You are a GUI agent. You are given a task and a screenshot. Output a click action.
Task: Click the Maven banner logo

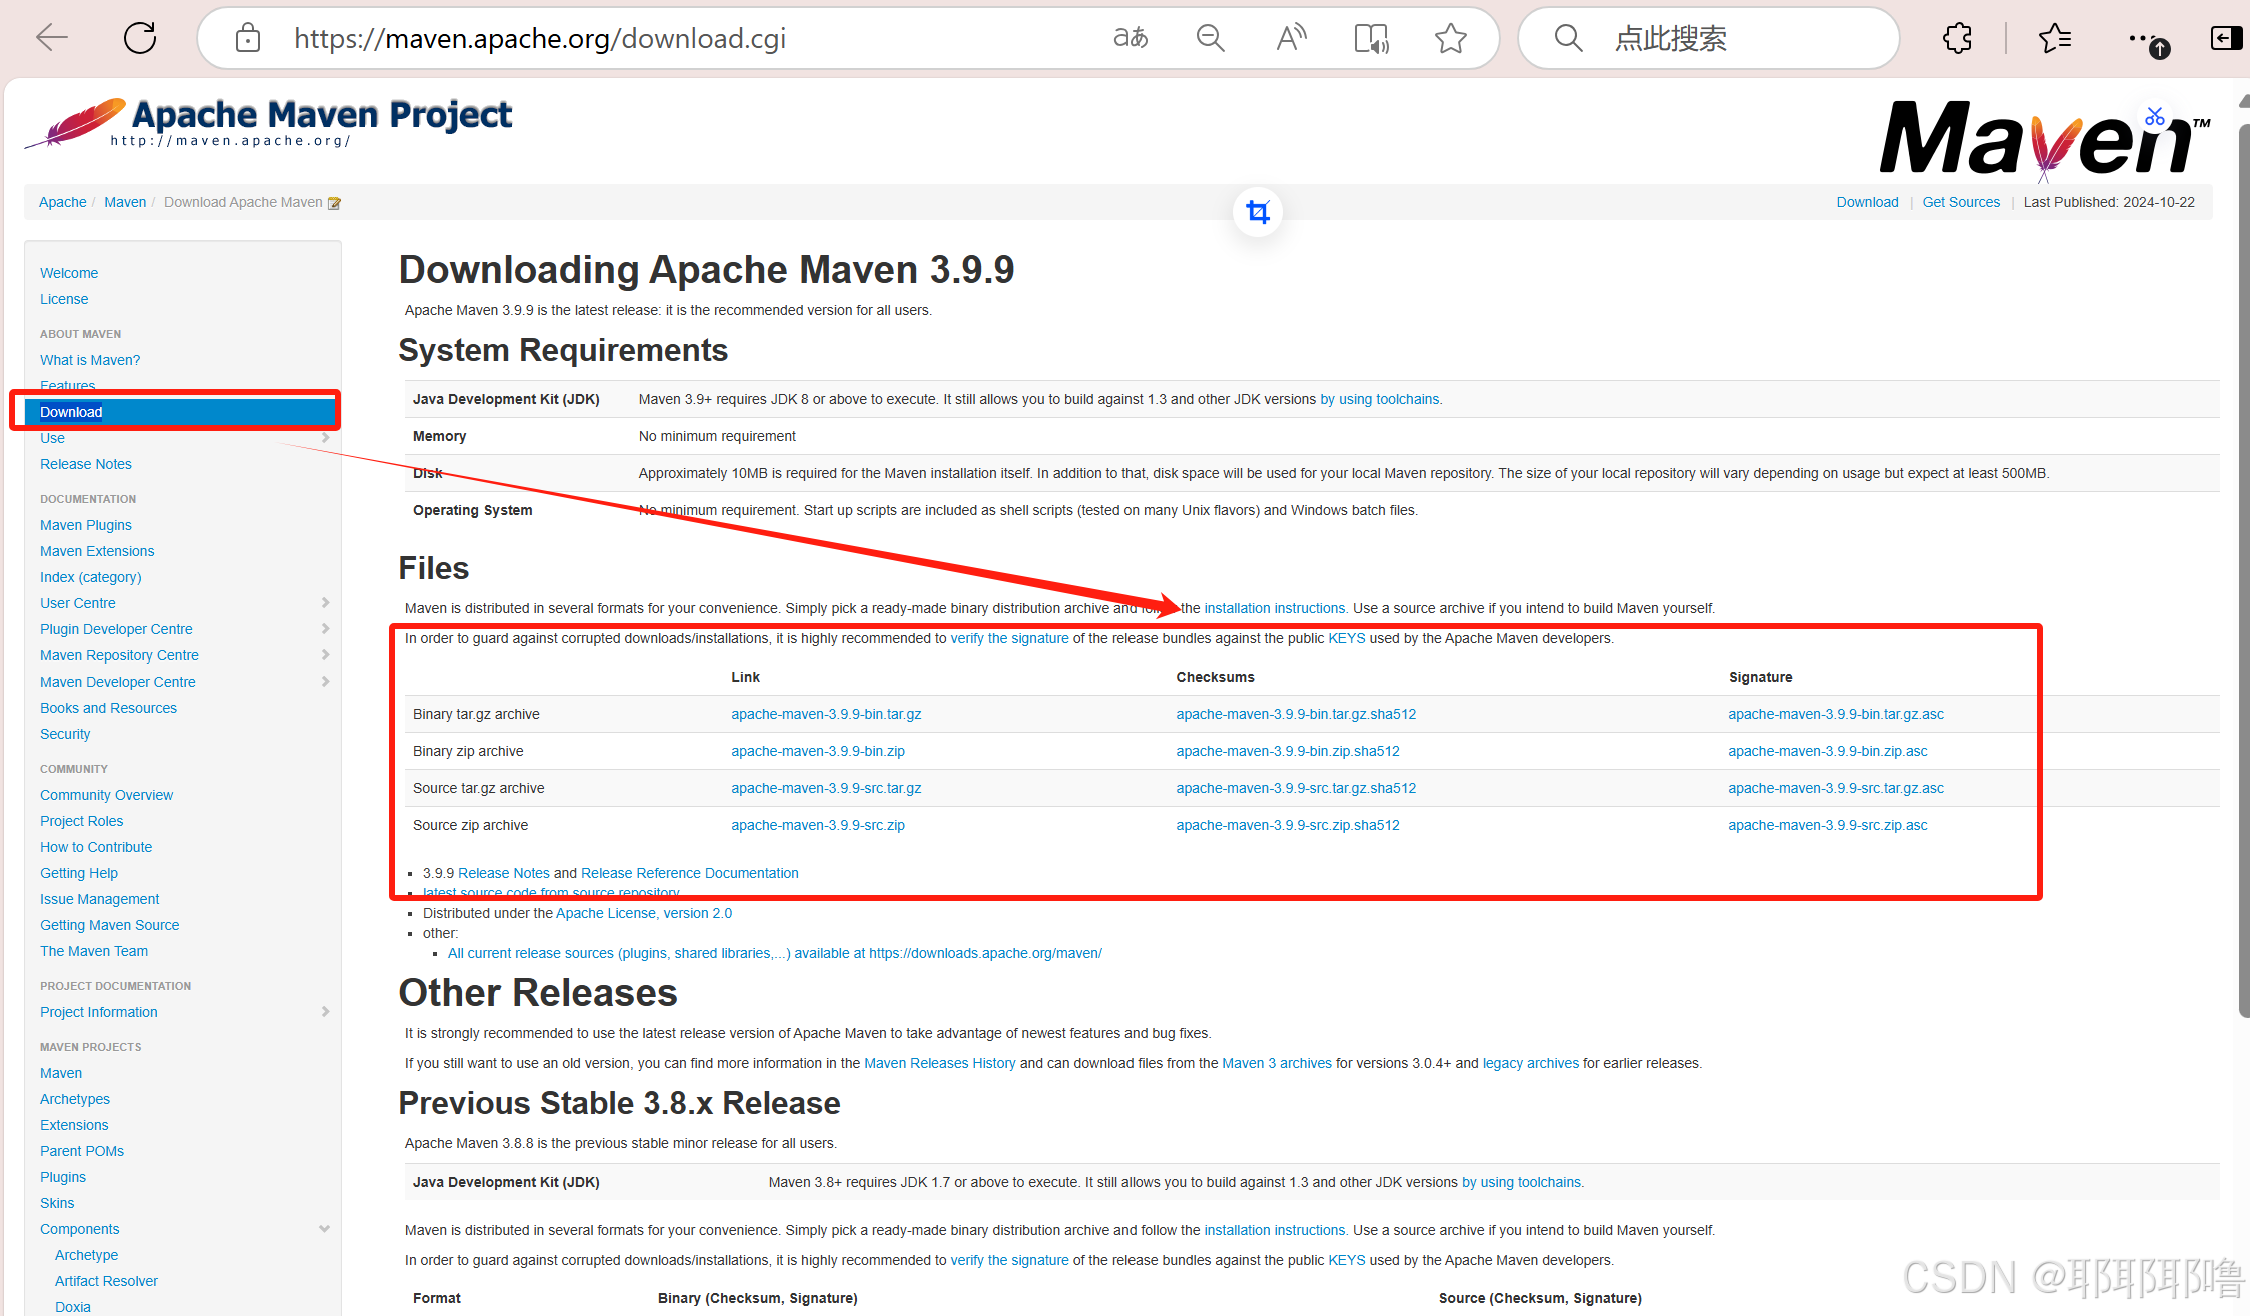point(2044,140)
